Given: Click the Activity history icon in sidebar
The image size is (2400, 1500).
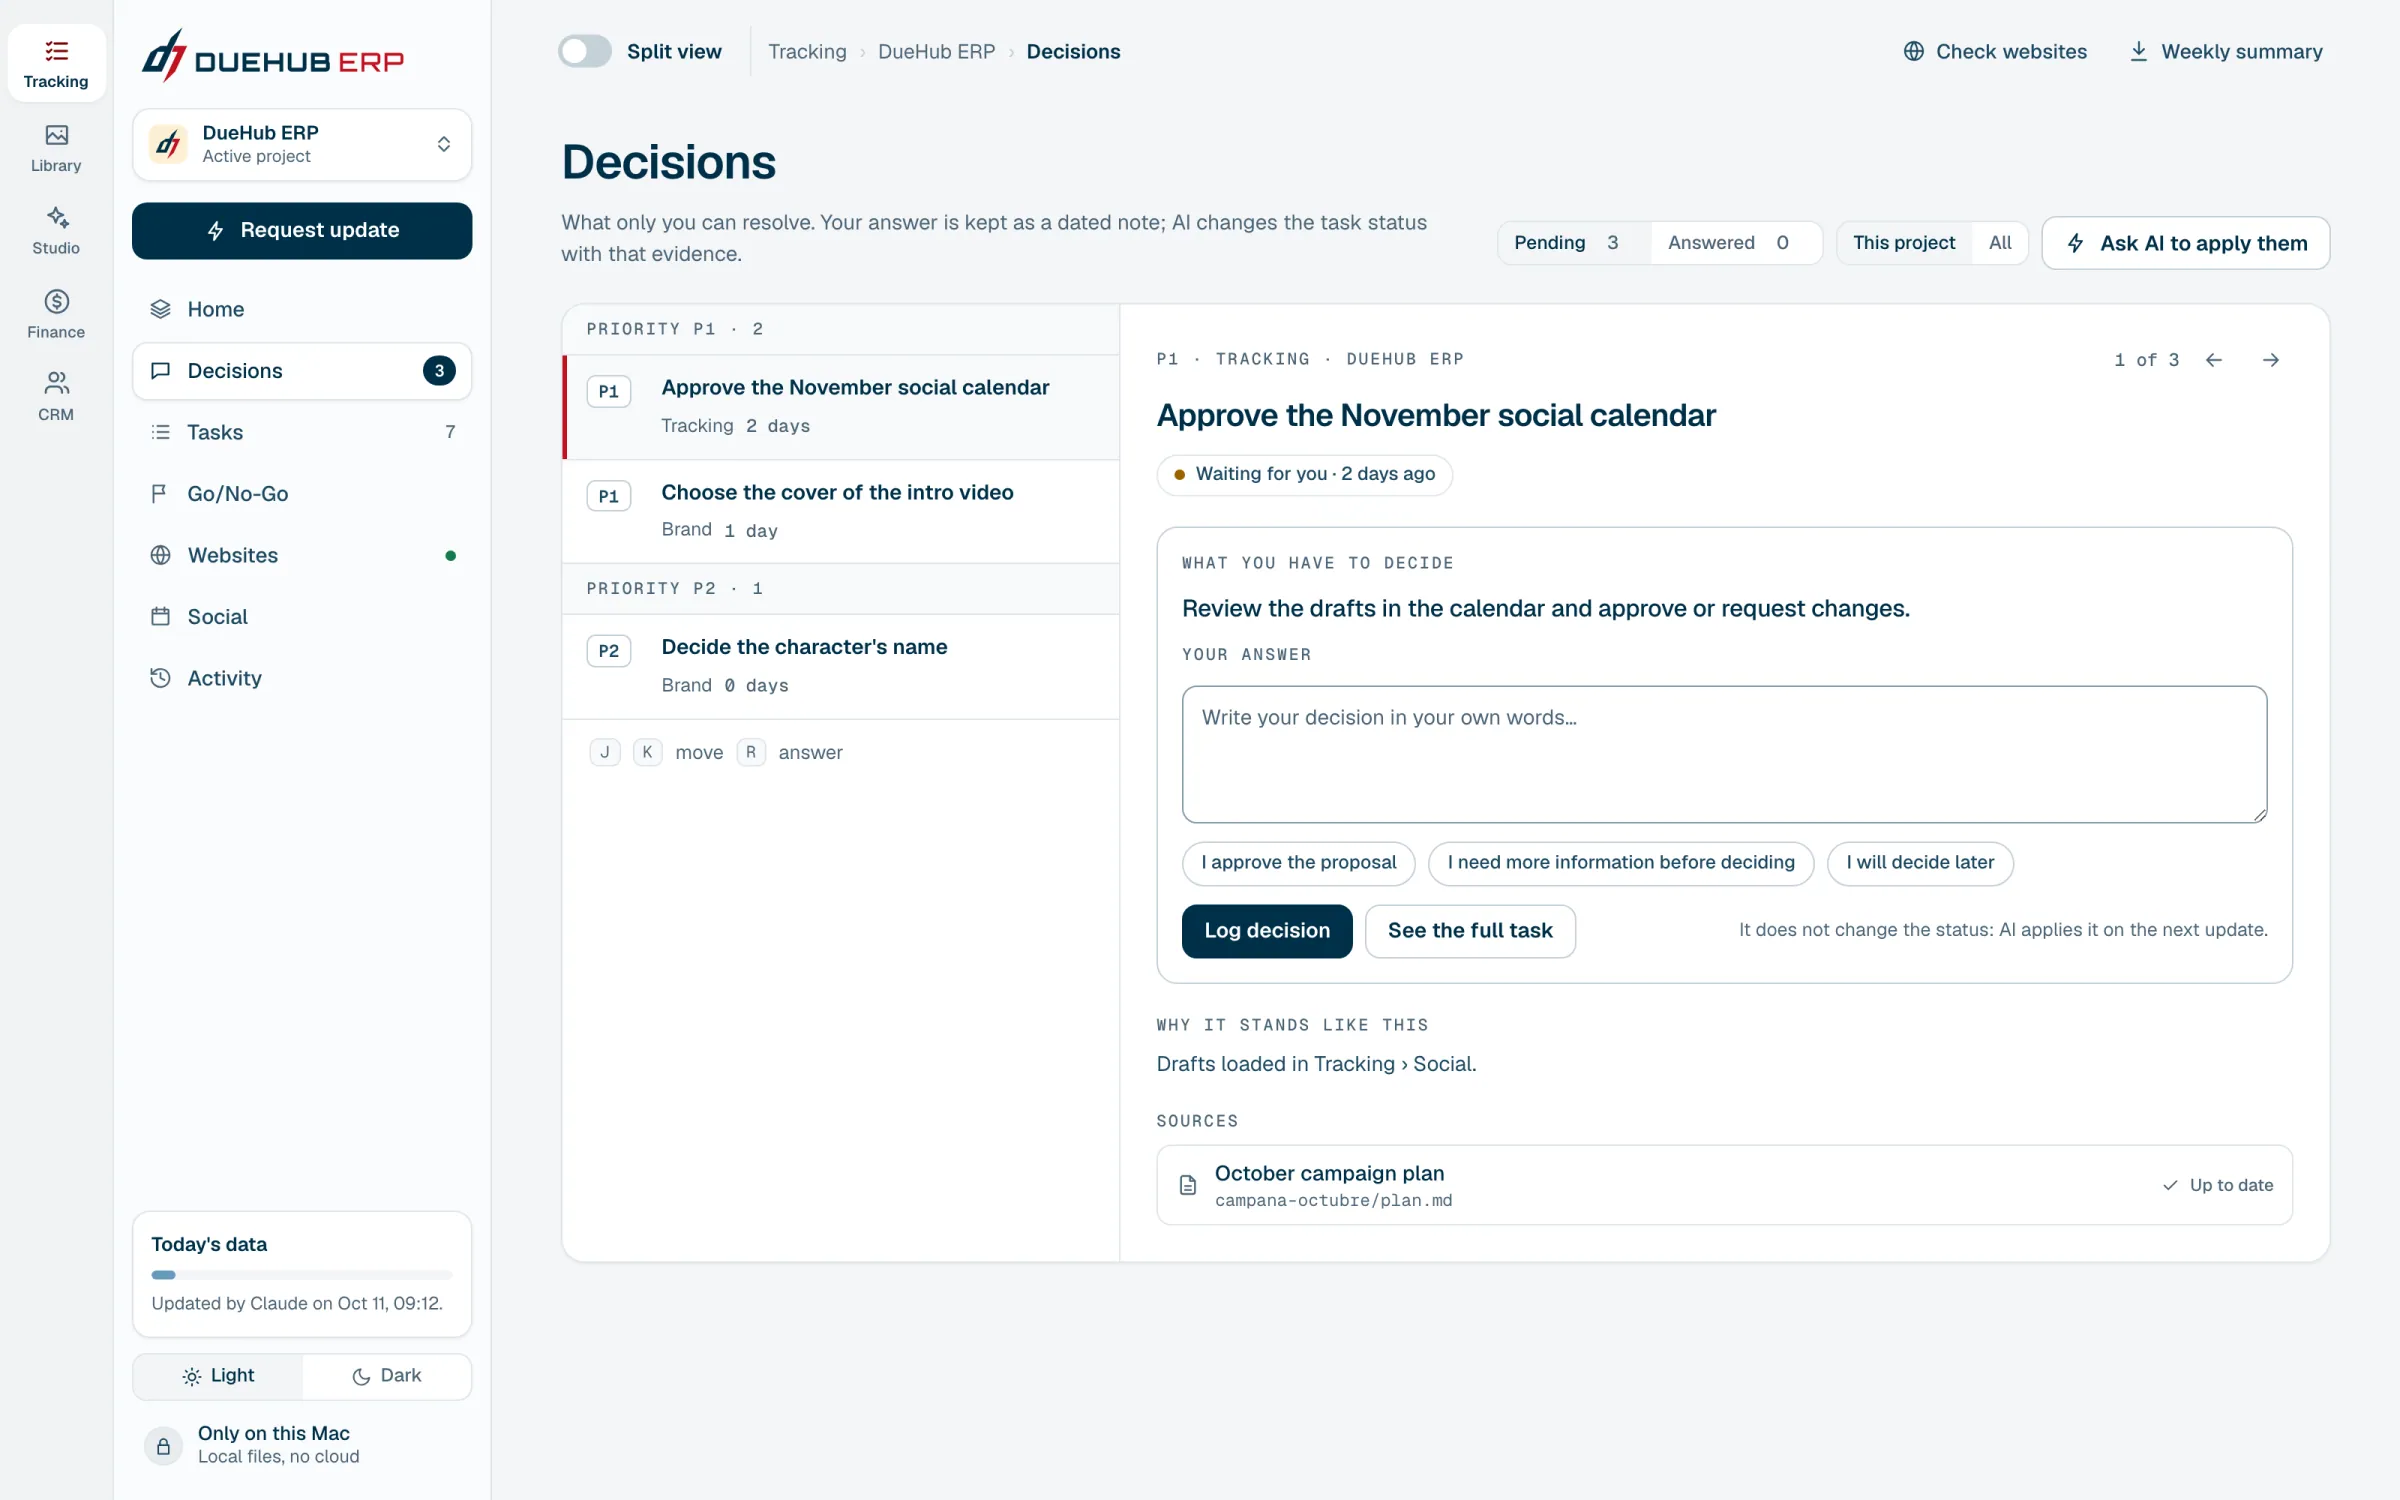Looking at the screenshot, I should tap(160, 678).
